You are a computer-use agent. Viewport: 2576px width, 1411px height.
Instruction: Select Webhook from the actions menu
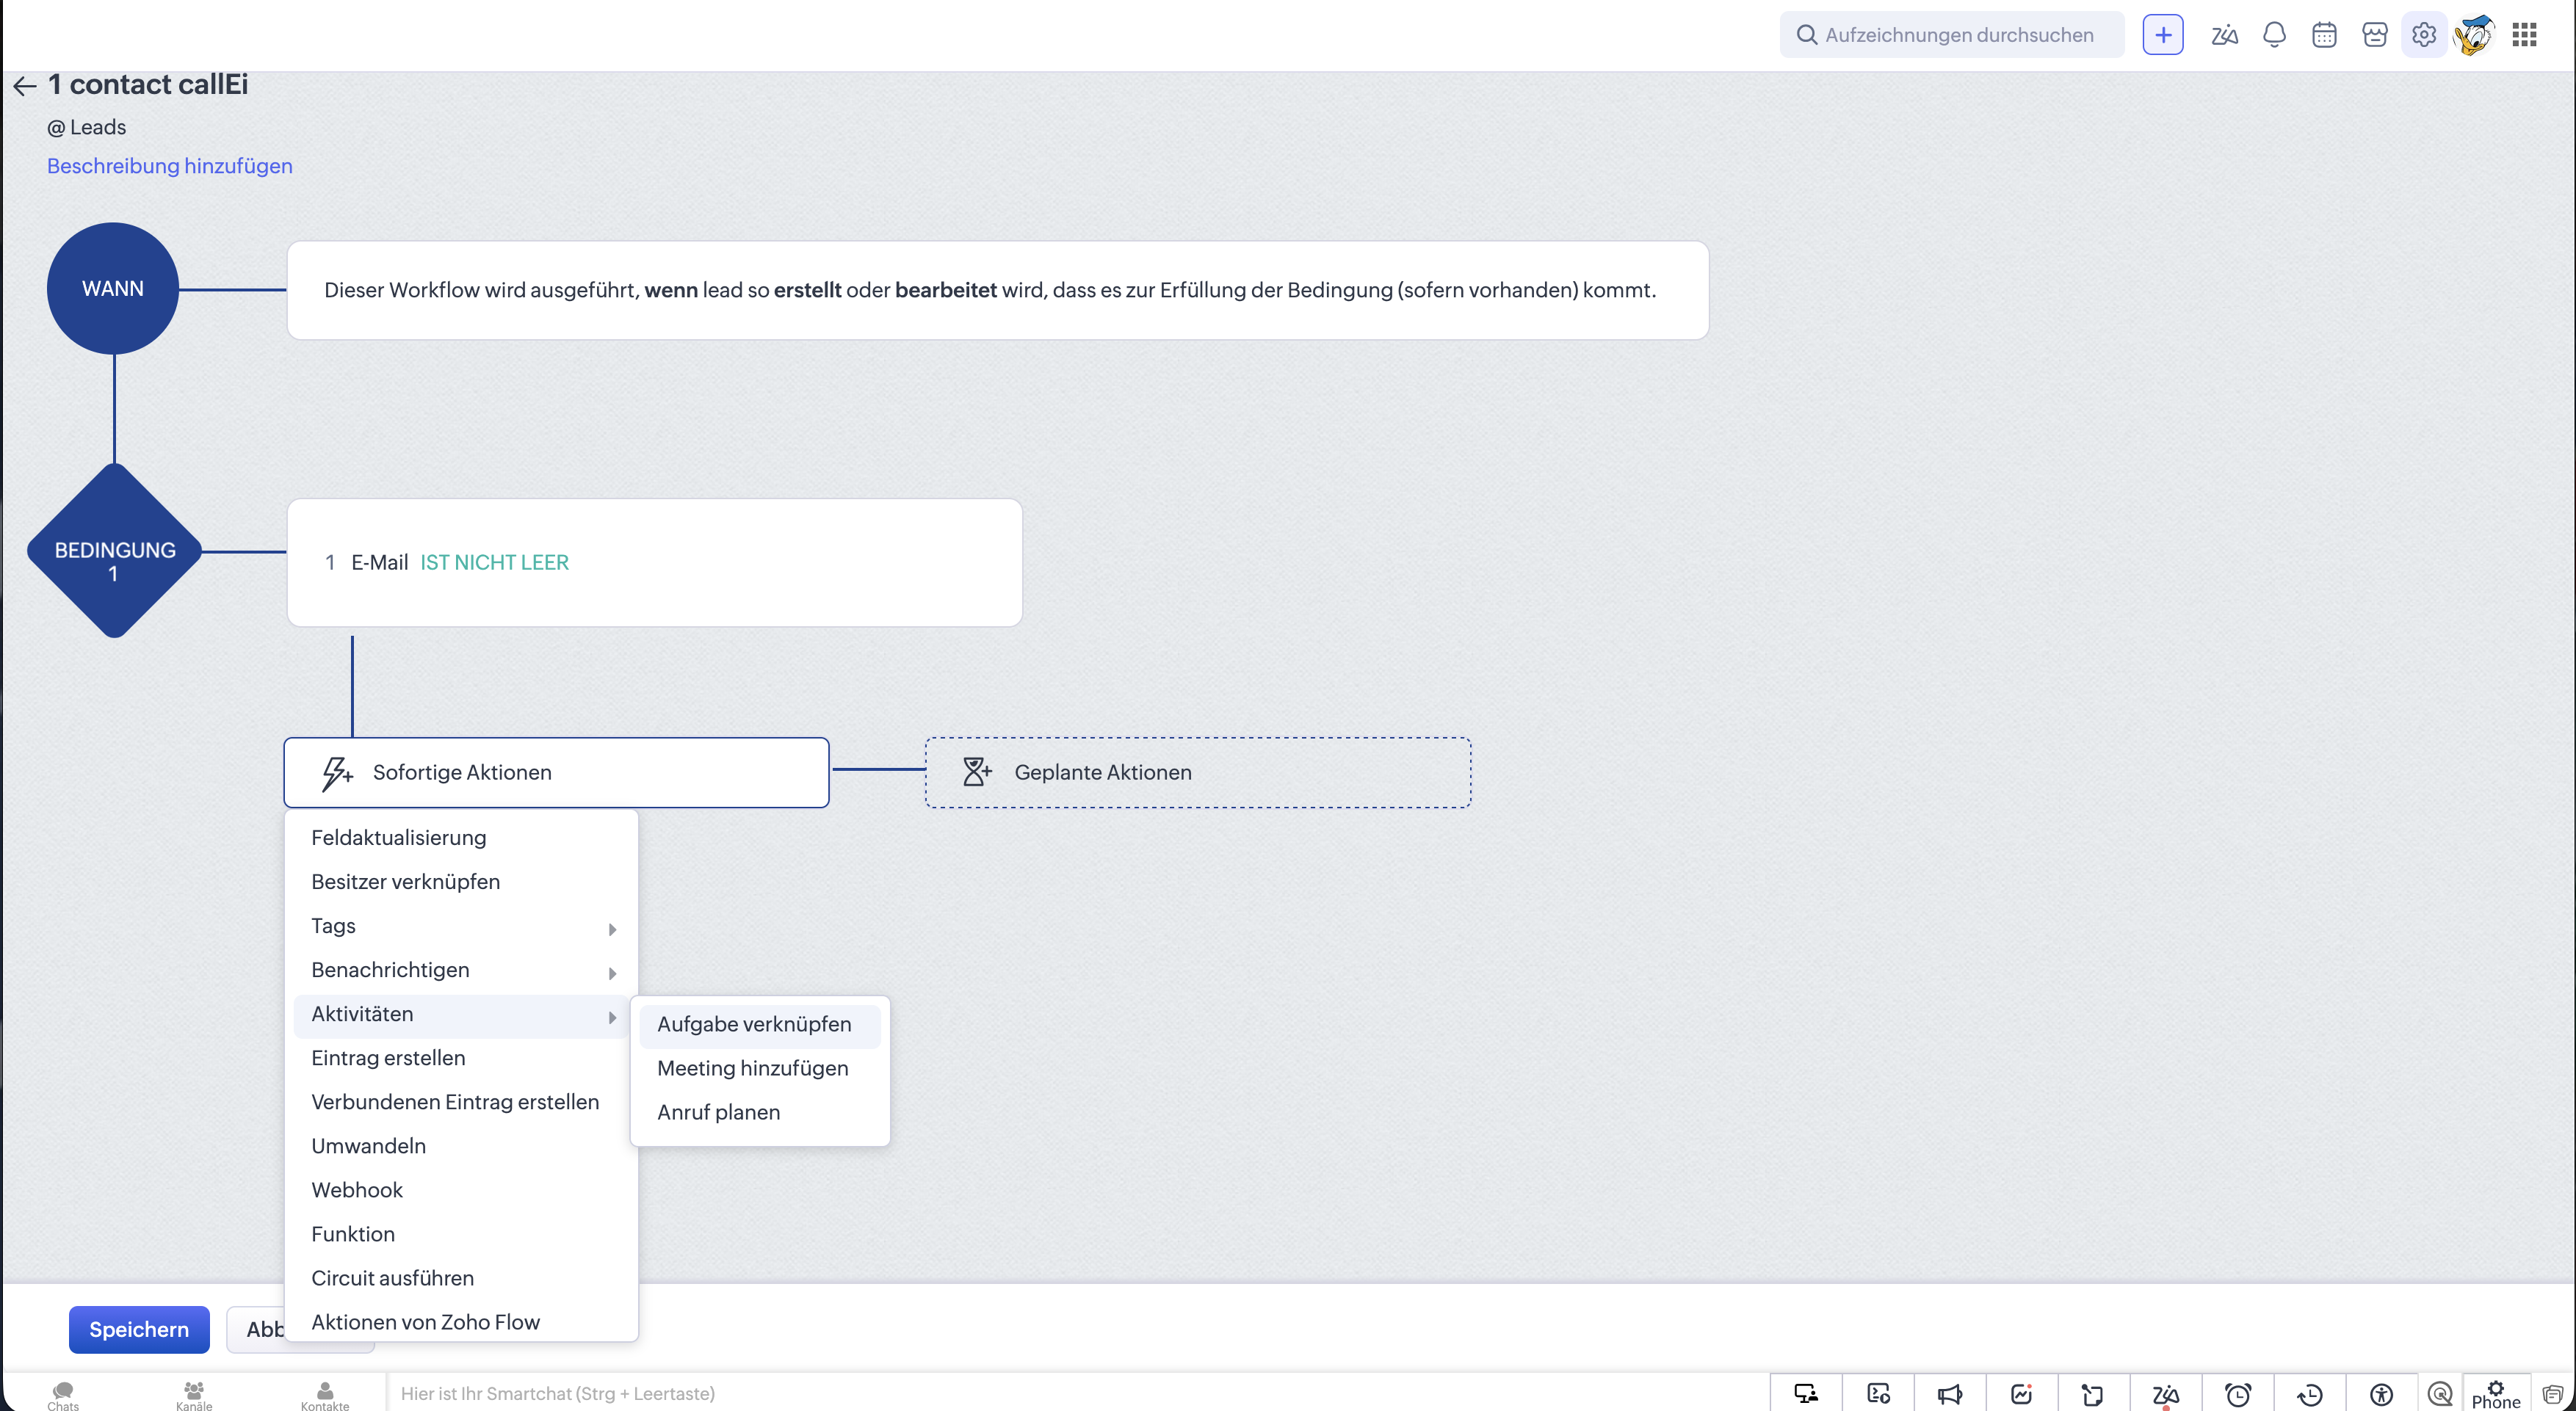(462, 1190)
